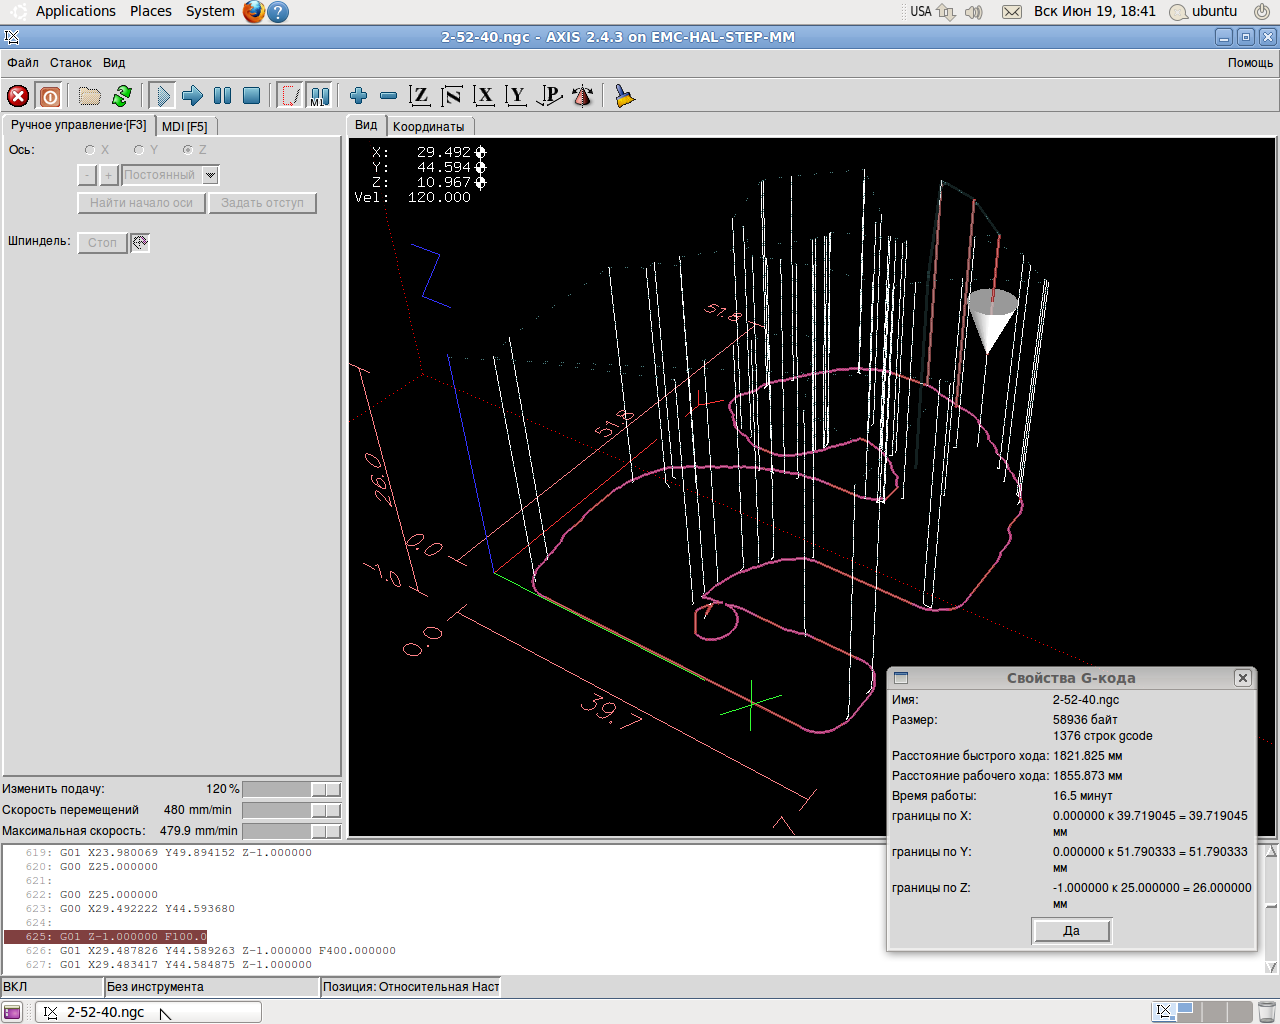
Task: Choose the Y axis radio button
Action: tap(139, 150)
